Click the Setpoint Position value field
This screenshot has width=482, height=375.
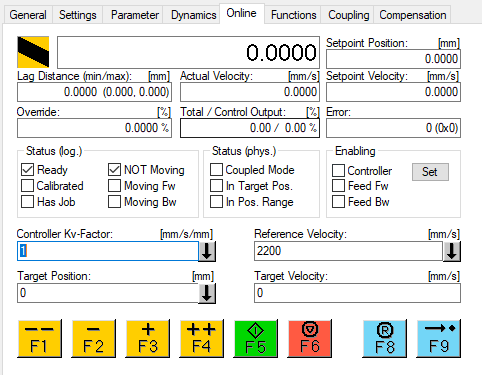coord(393,59)
